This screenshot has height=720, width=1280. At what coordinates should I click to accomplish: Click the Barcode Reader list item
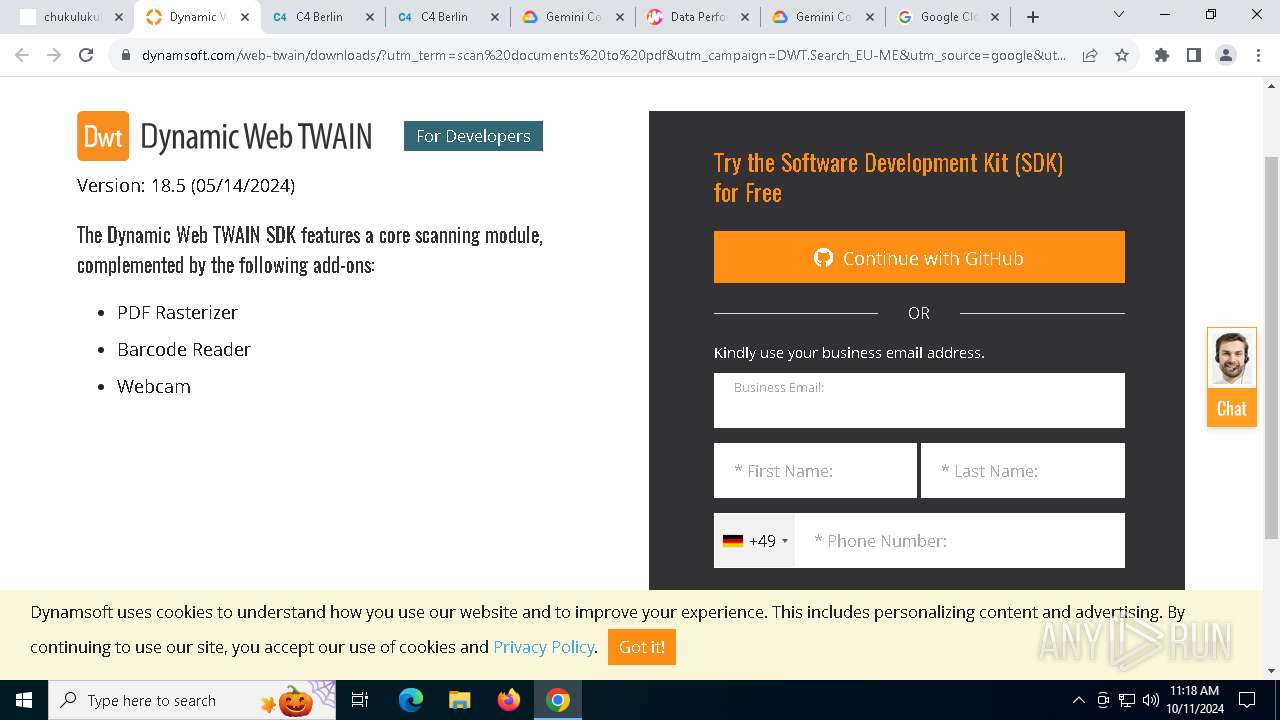coord(184,349)
